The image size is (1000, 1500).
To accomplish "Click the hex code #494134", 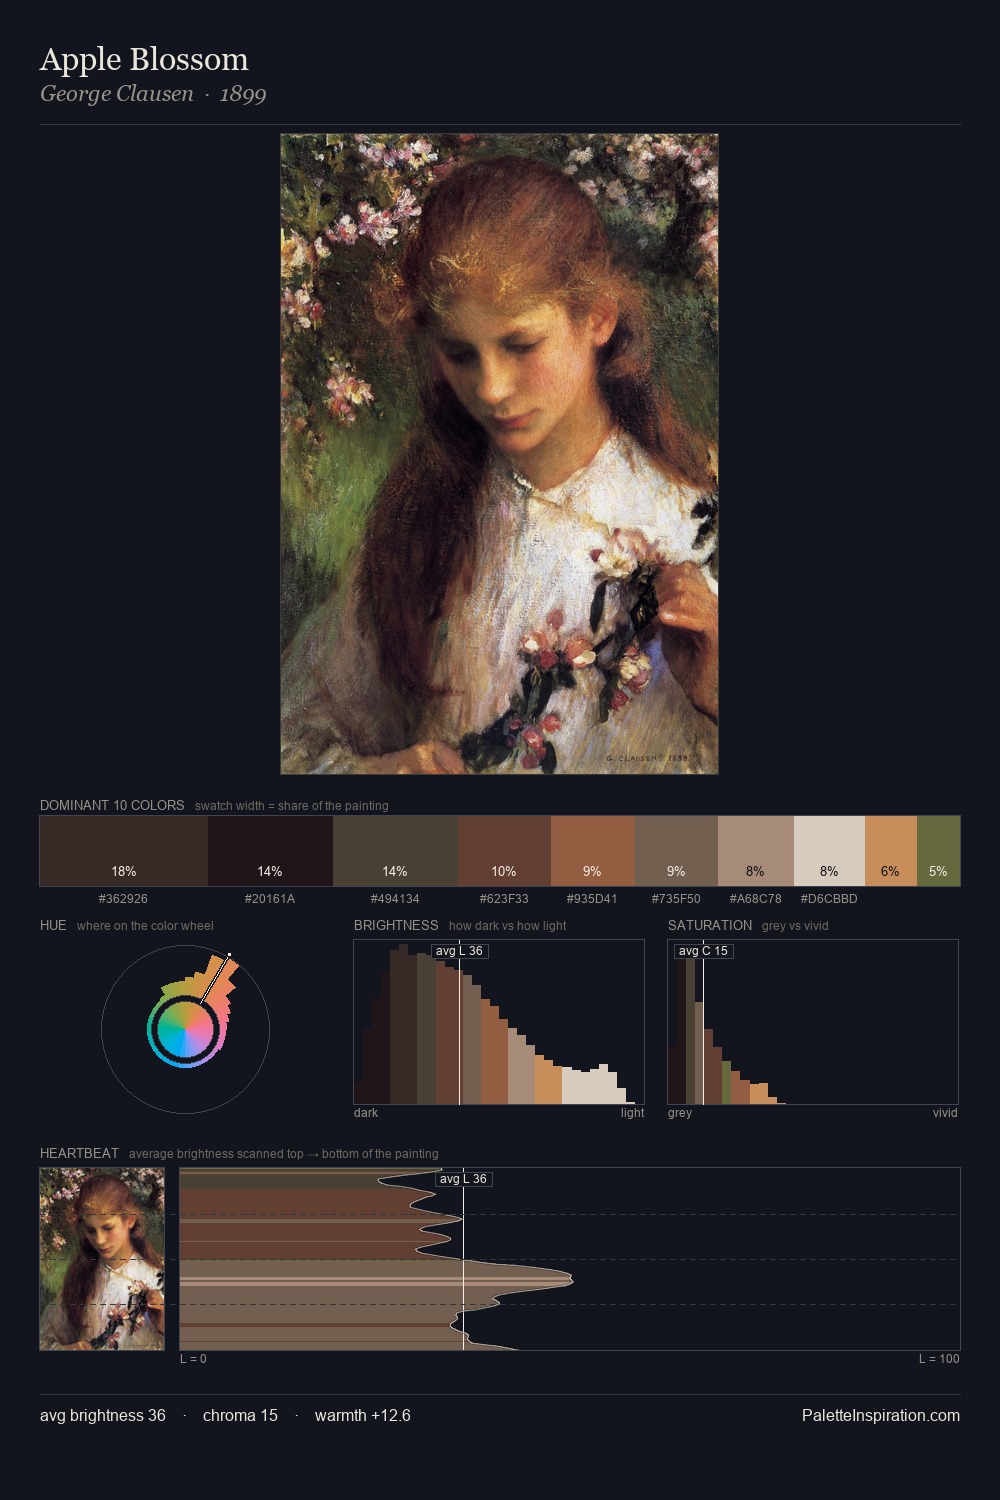I will [395, 899].
